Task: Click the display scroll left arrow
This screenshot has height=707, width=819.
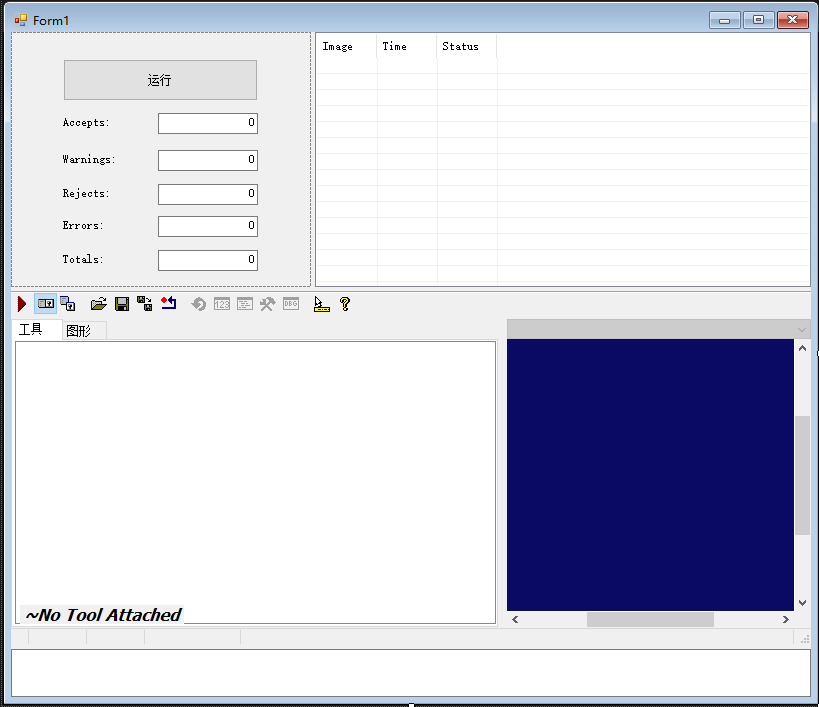Action: (x=515, y=620)
